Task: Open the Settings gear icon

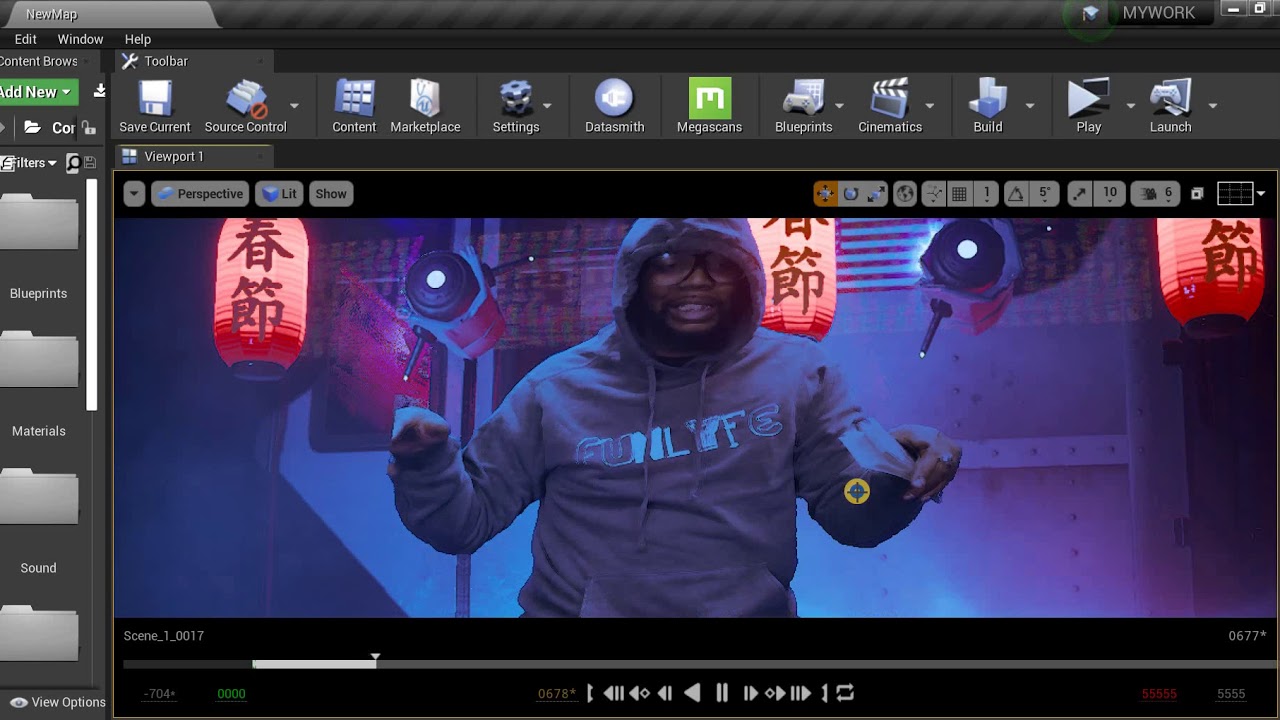Action: coord(515,98)
